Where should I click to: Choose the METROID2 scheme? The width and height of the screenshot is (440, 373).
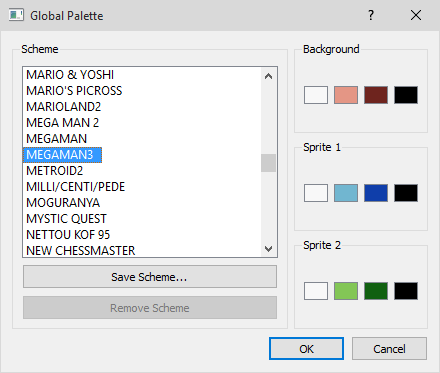(54, 171)
